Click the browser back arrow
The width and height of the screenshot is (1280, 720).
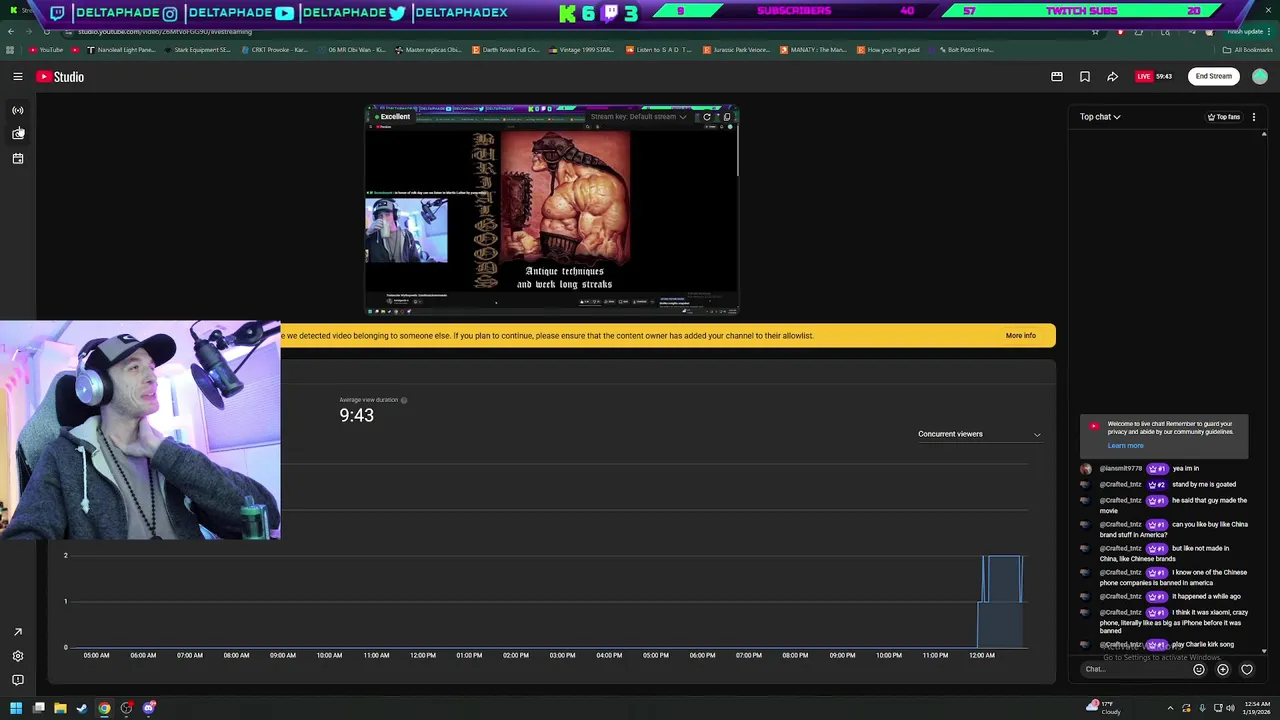[10, 32]
